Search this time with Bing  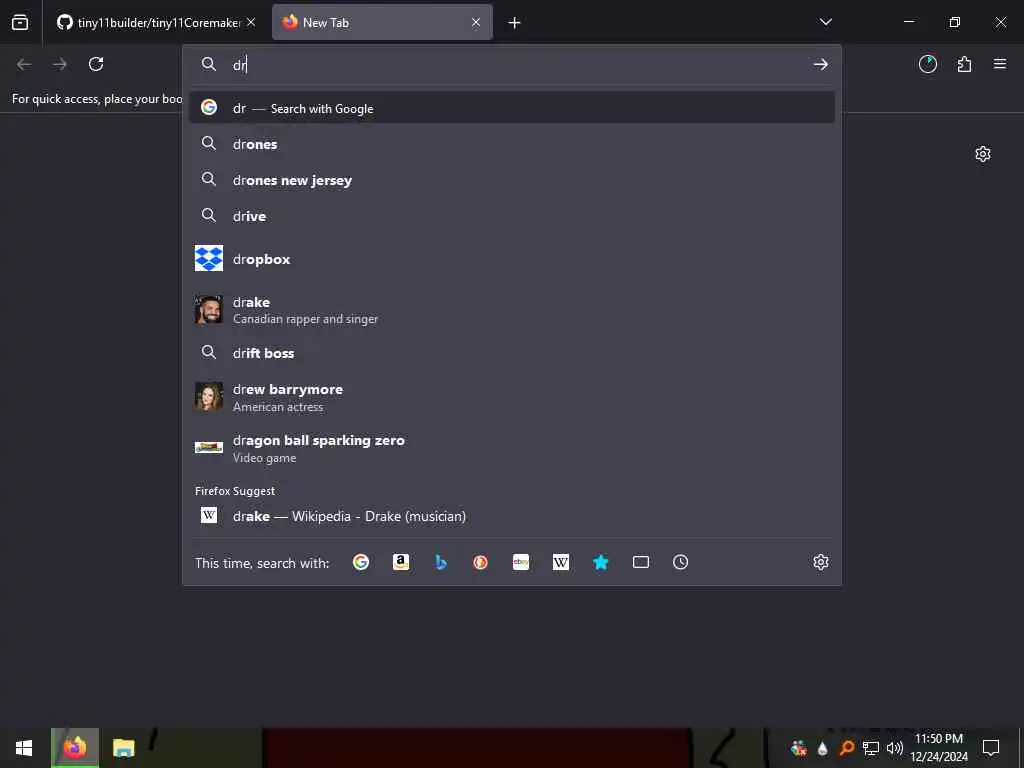pos(441,562)
